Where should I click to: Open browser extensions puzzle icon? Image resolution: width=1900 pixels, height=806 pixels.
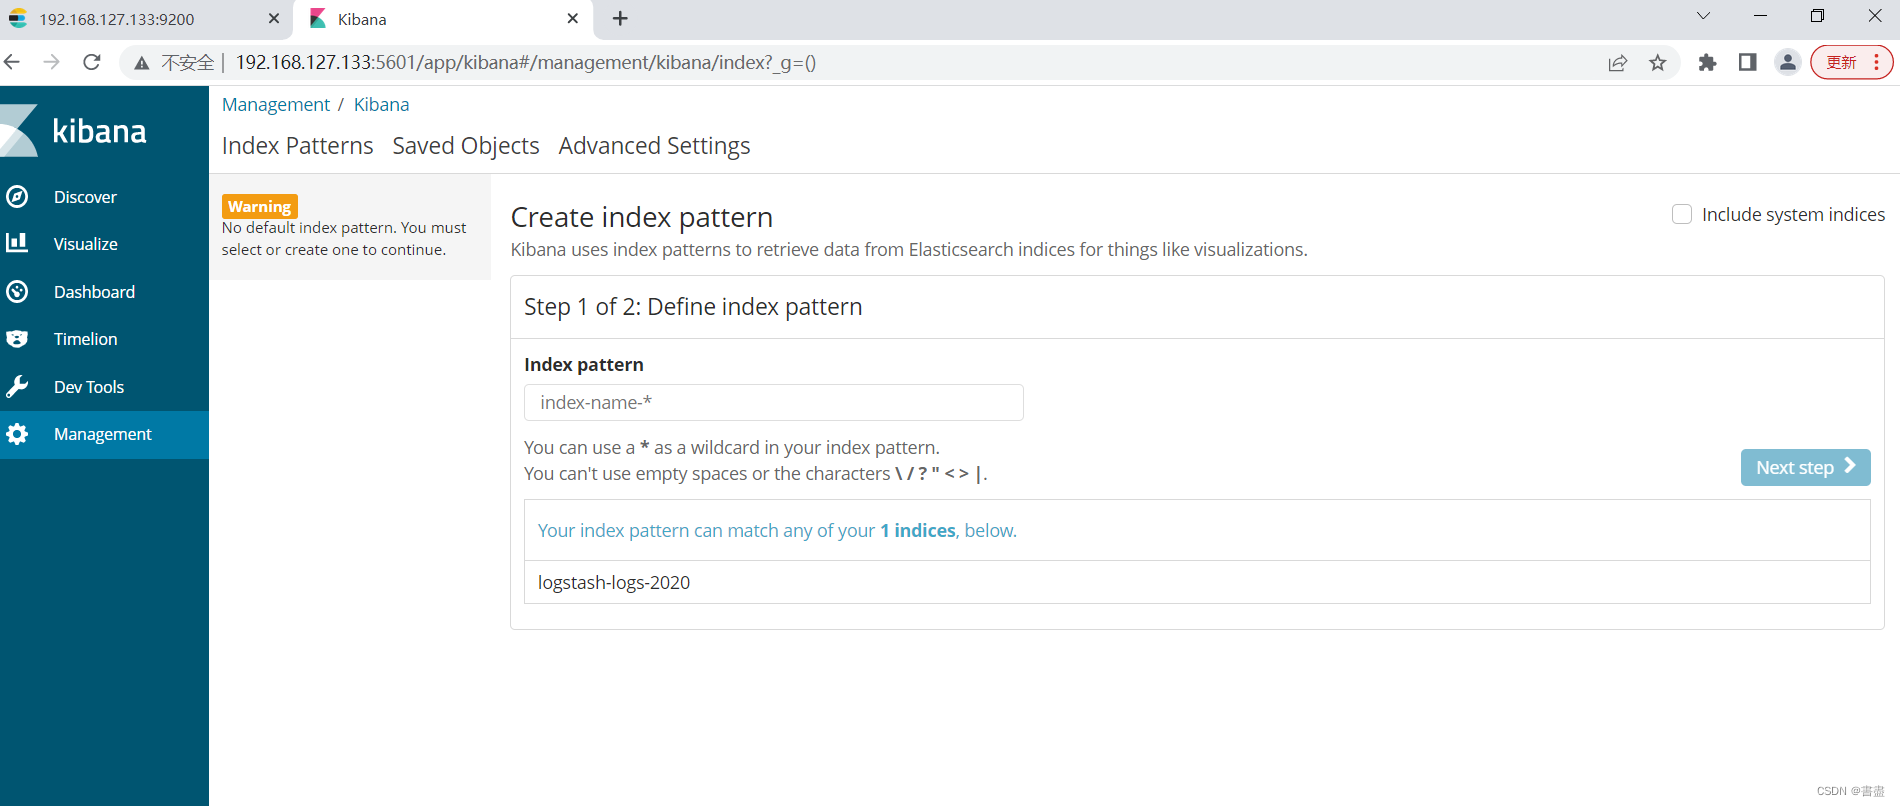[1707, 63]
